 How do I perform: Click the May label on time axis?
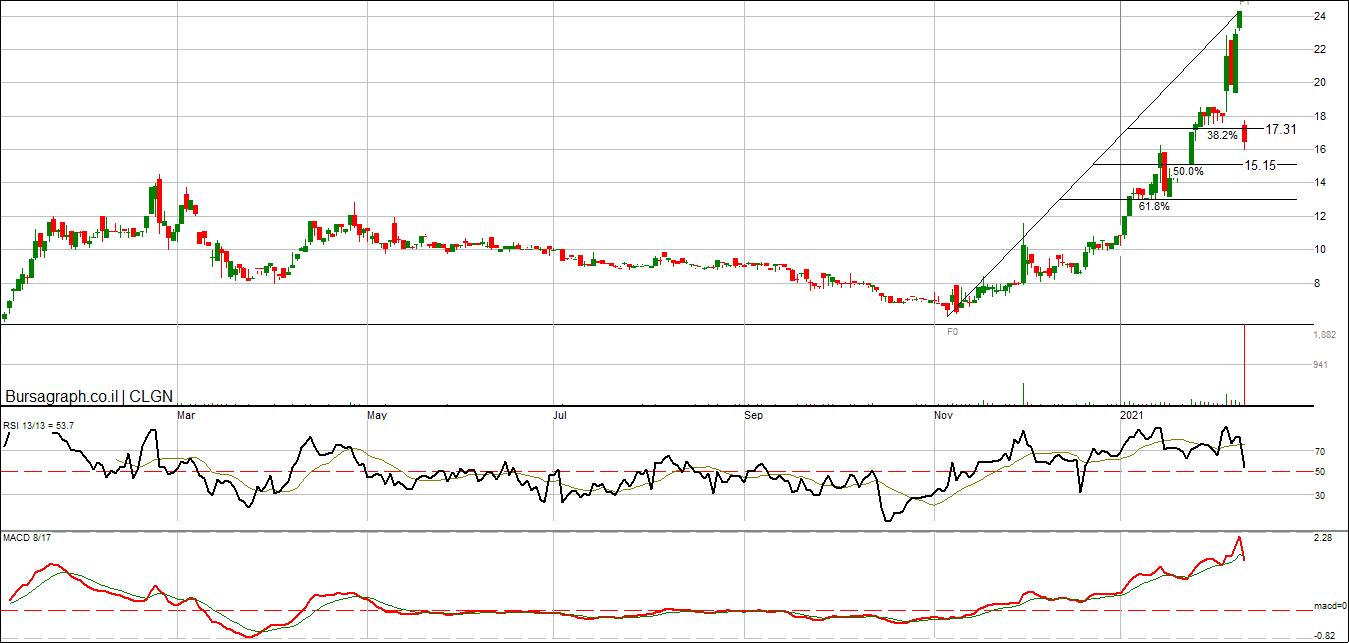tap(376, 414)
